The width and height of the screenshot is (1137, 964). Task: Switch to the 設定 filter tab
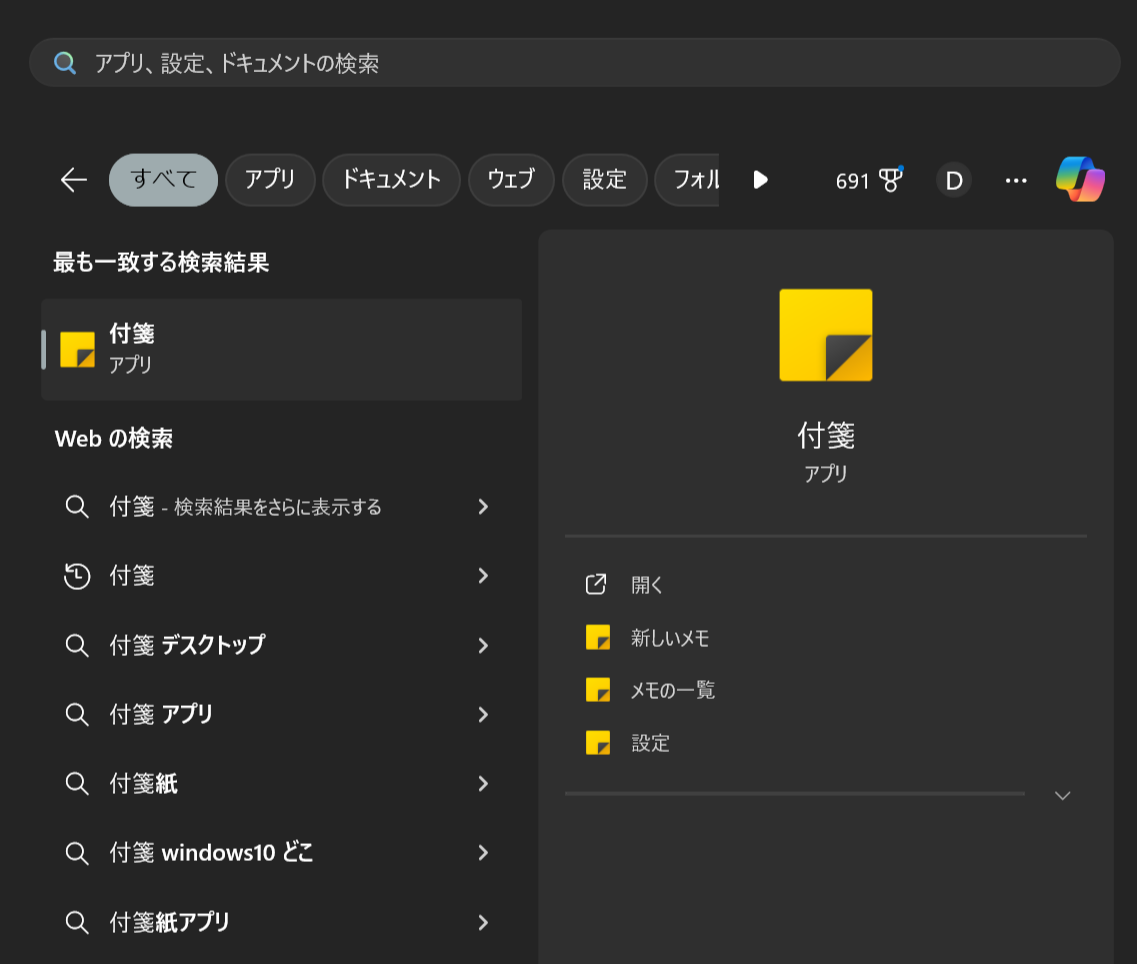(605, 180)
